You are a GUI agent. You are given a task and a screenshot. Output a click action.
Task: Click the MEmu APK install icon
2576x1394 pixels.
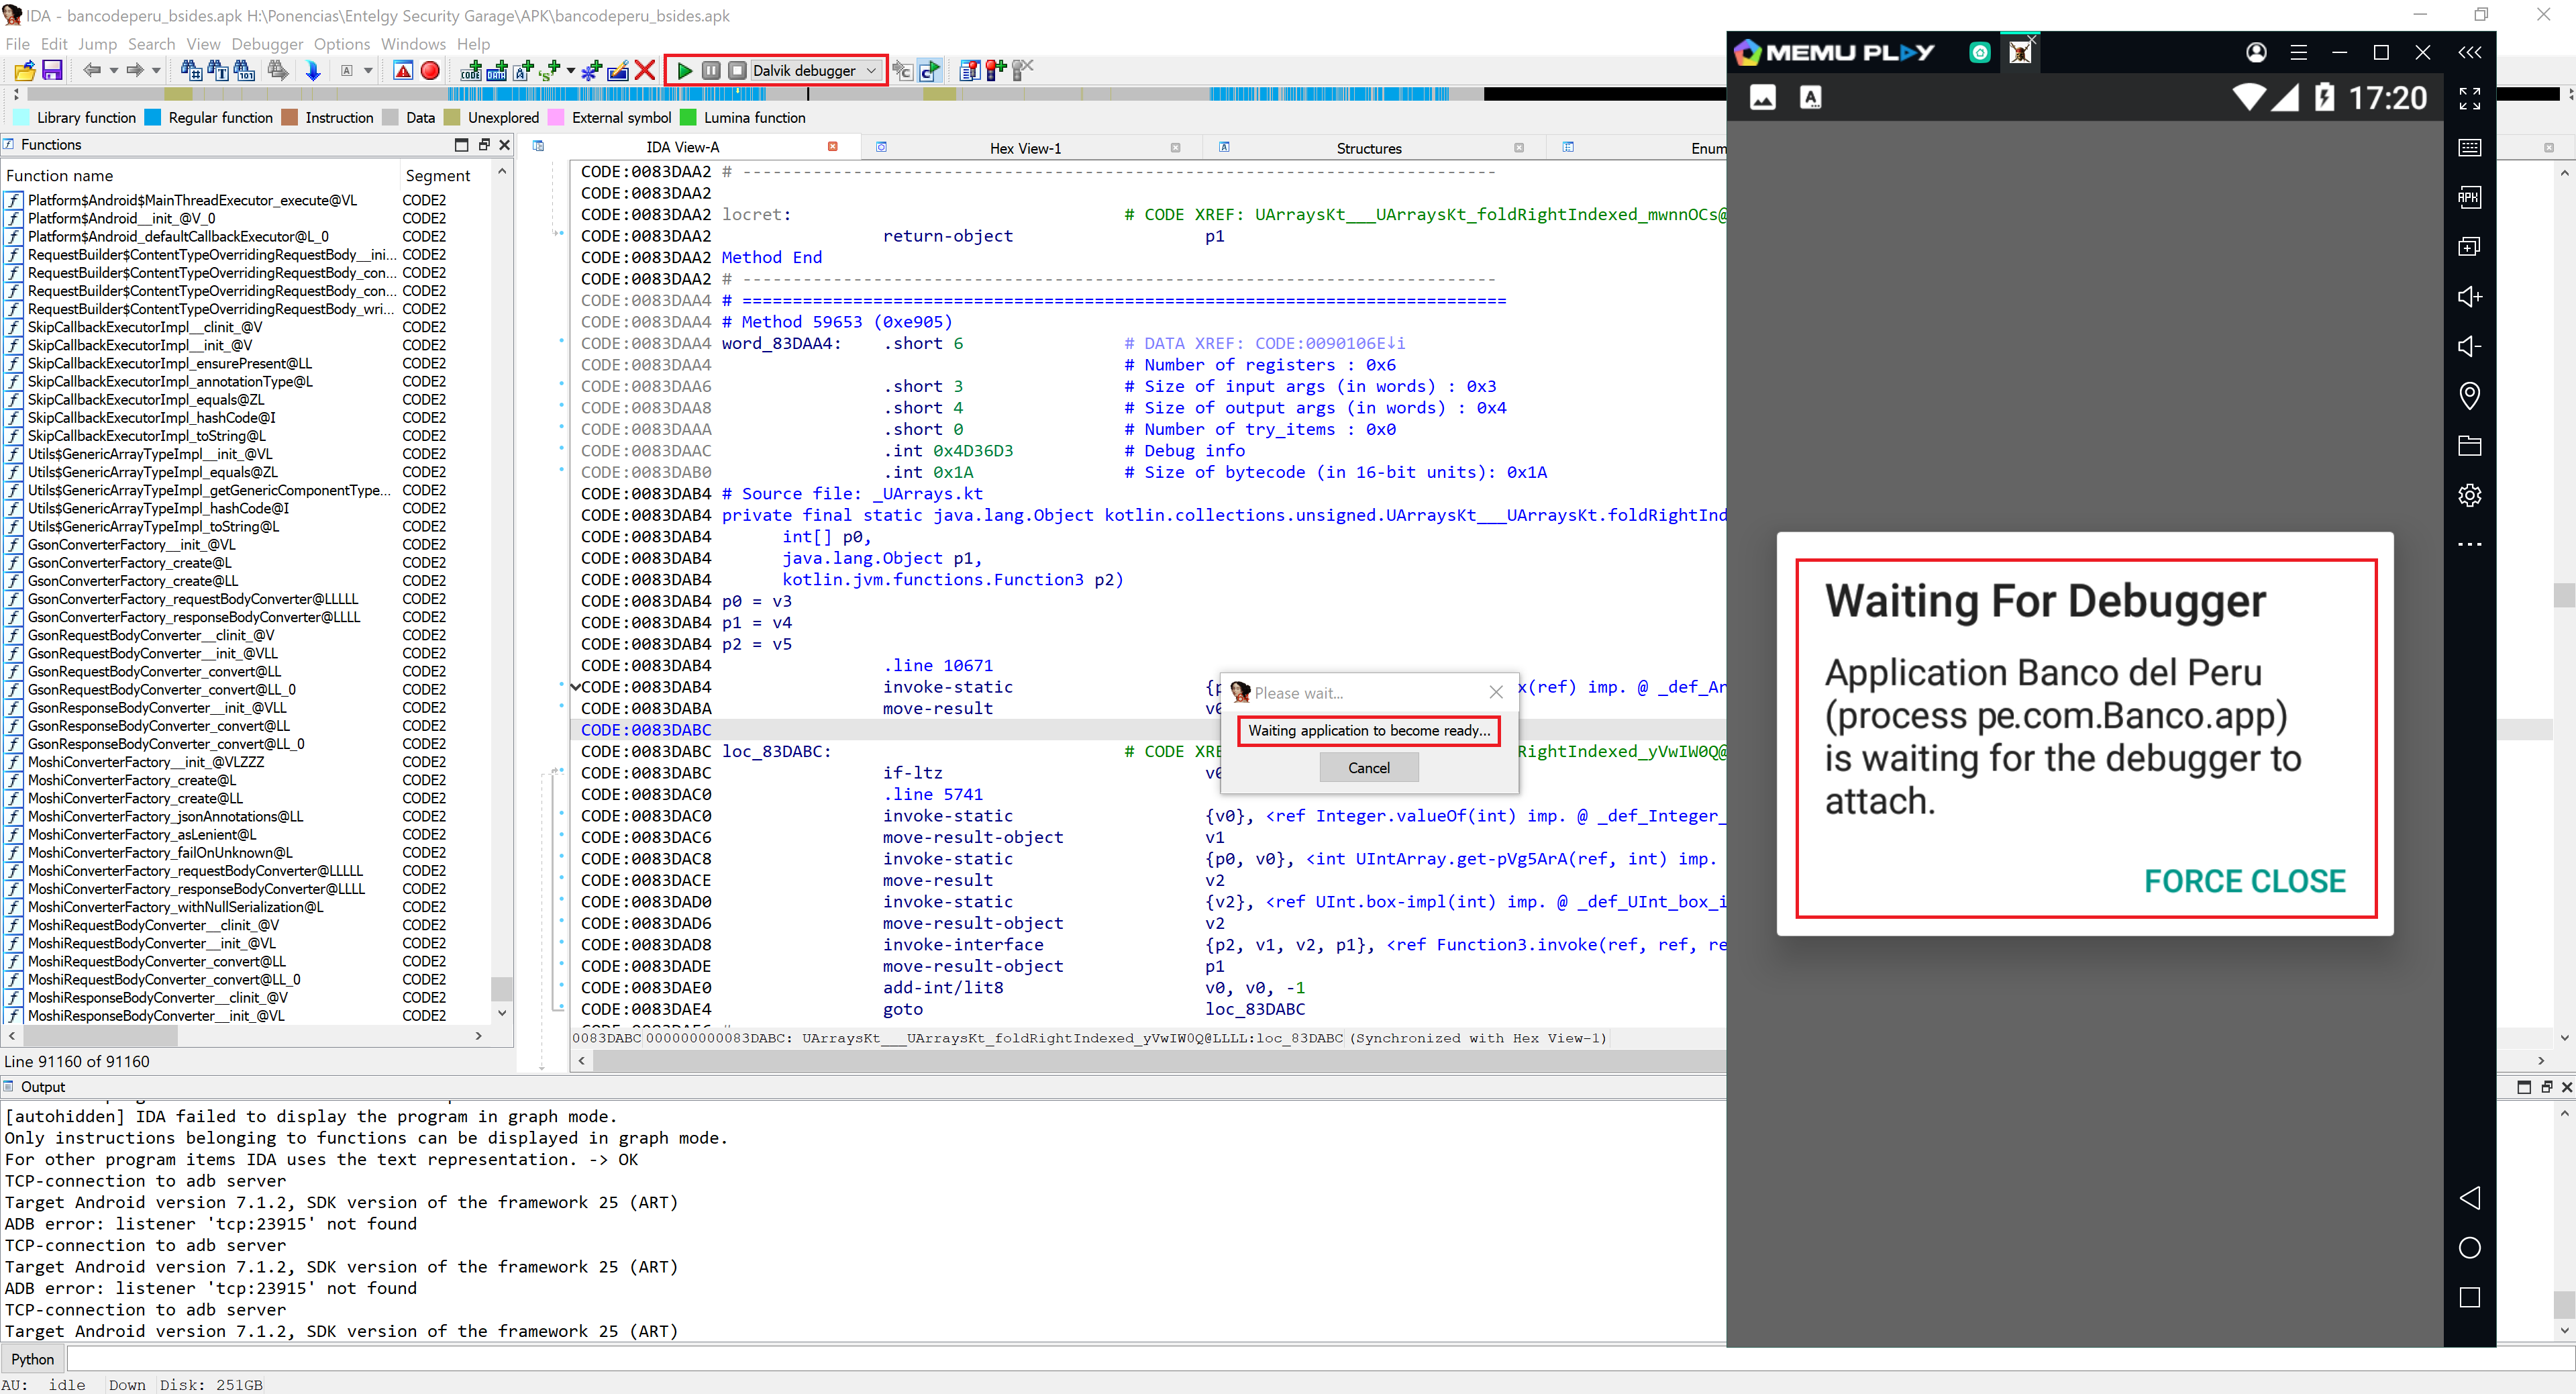(x=2469, y=197)
